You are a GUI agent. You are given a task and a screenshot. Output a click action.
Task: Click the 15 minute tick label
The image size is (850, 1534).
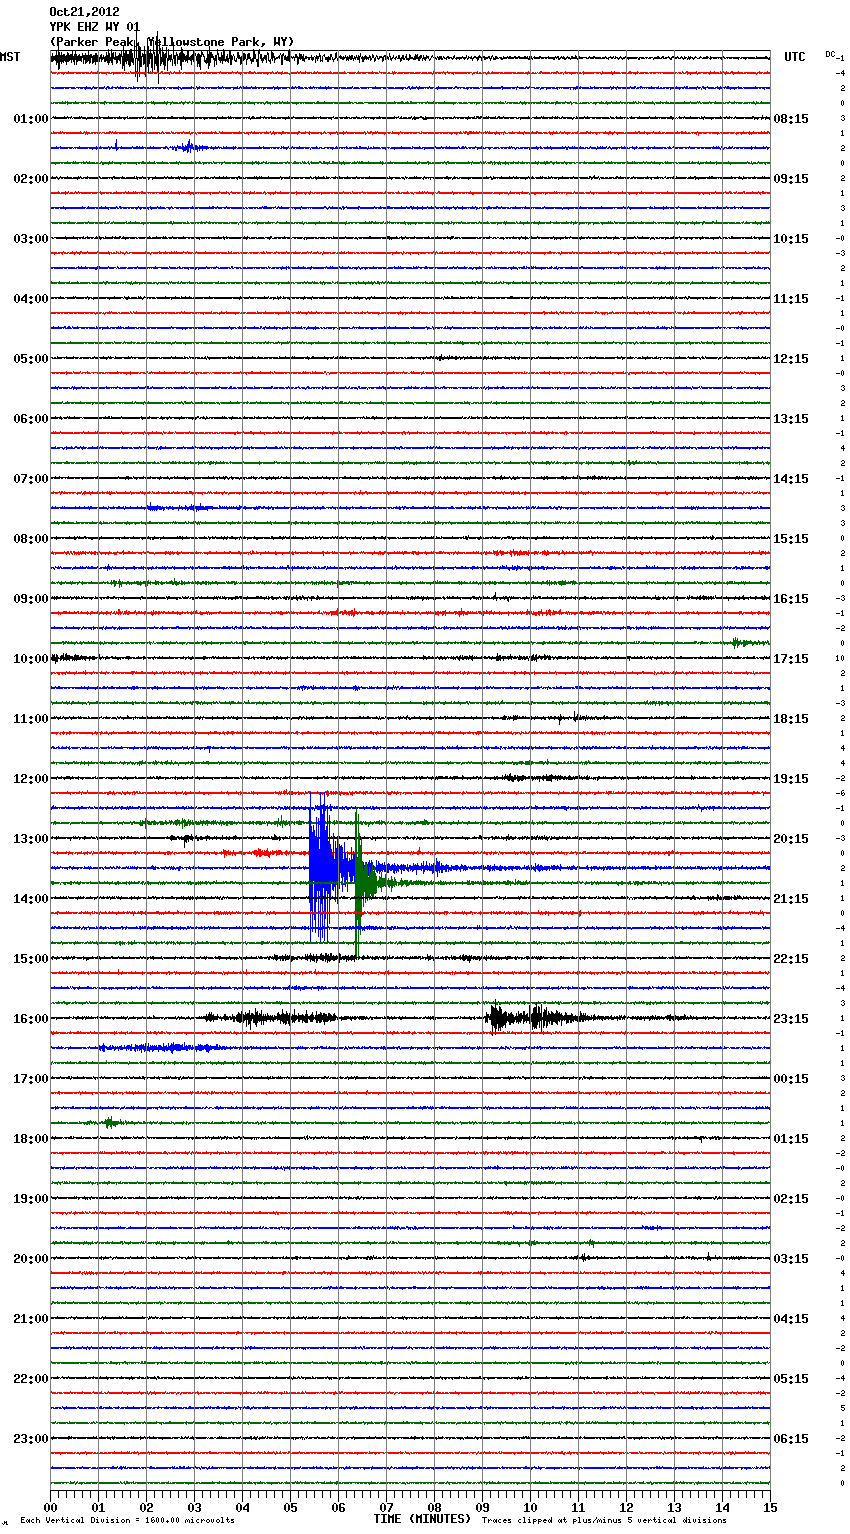770,1507
